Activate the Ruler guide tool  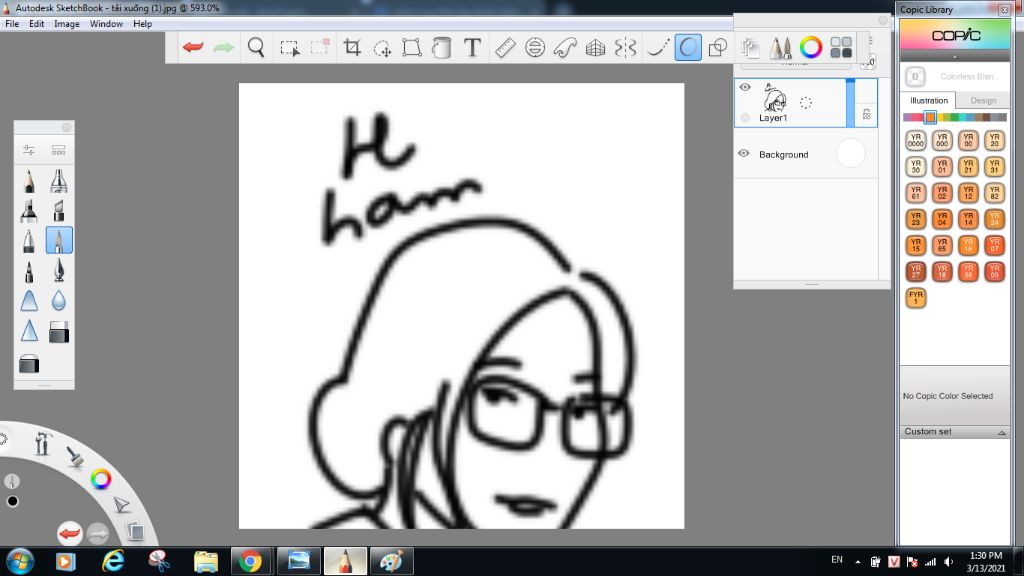click(505, 48)
